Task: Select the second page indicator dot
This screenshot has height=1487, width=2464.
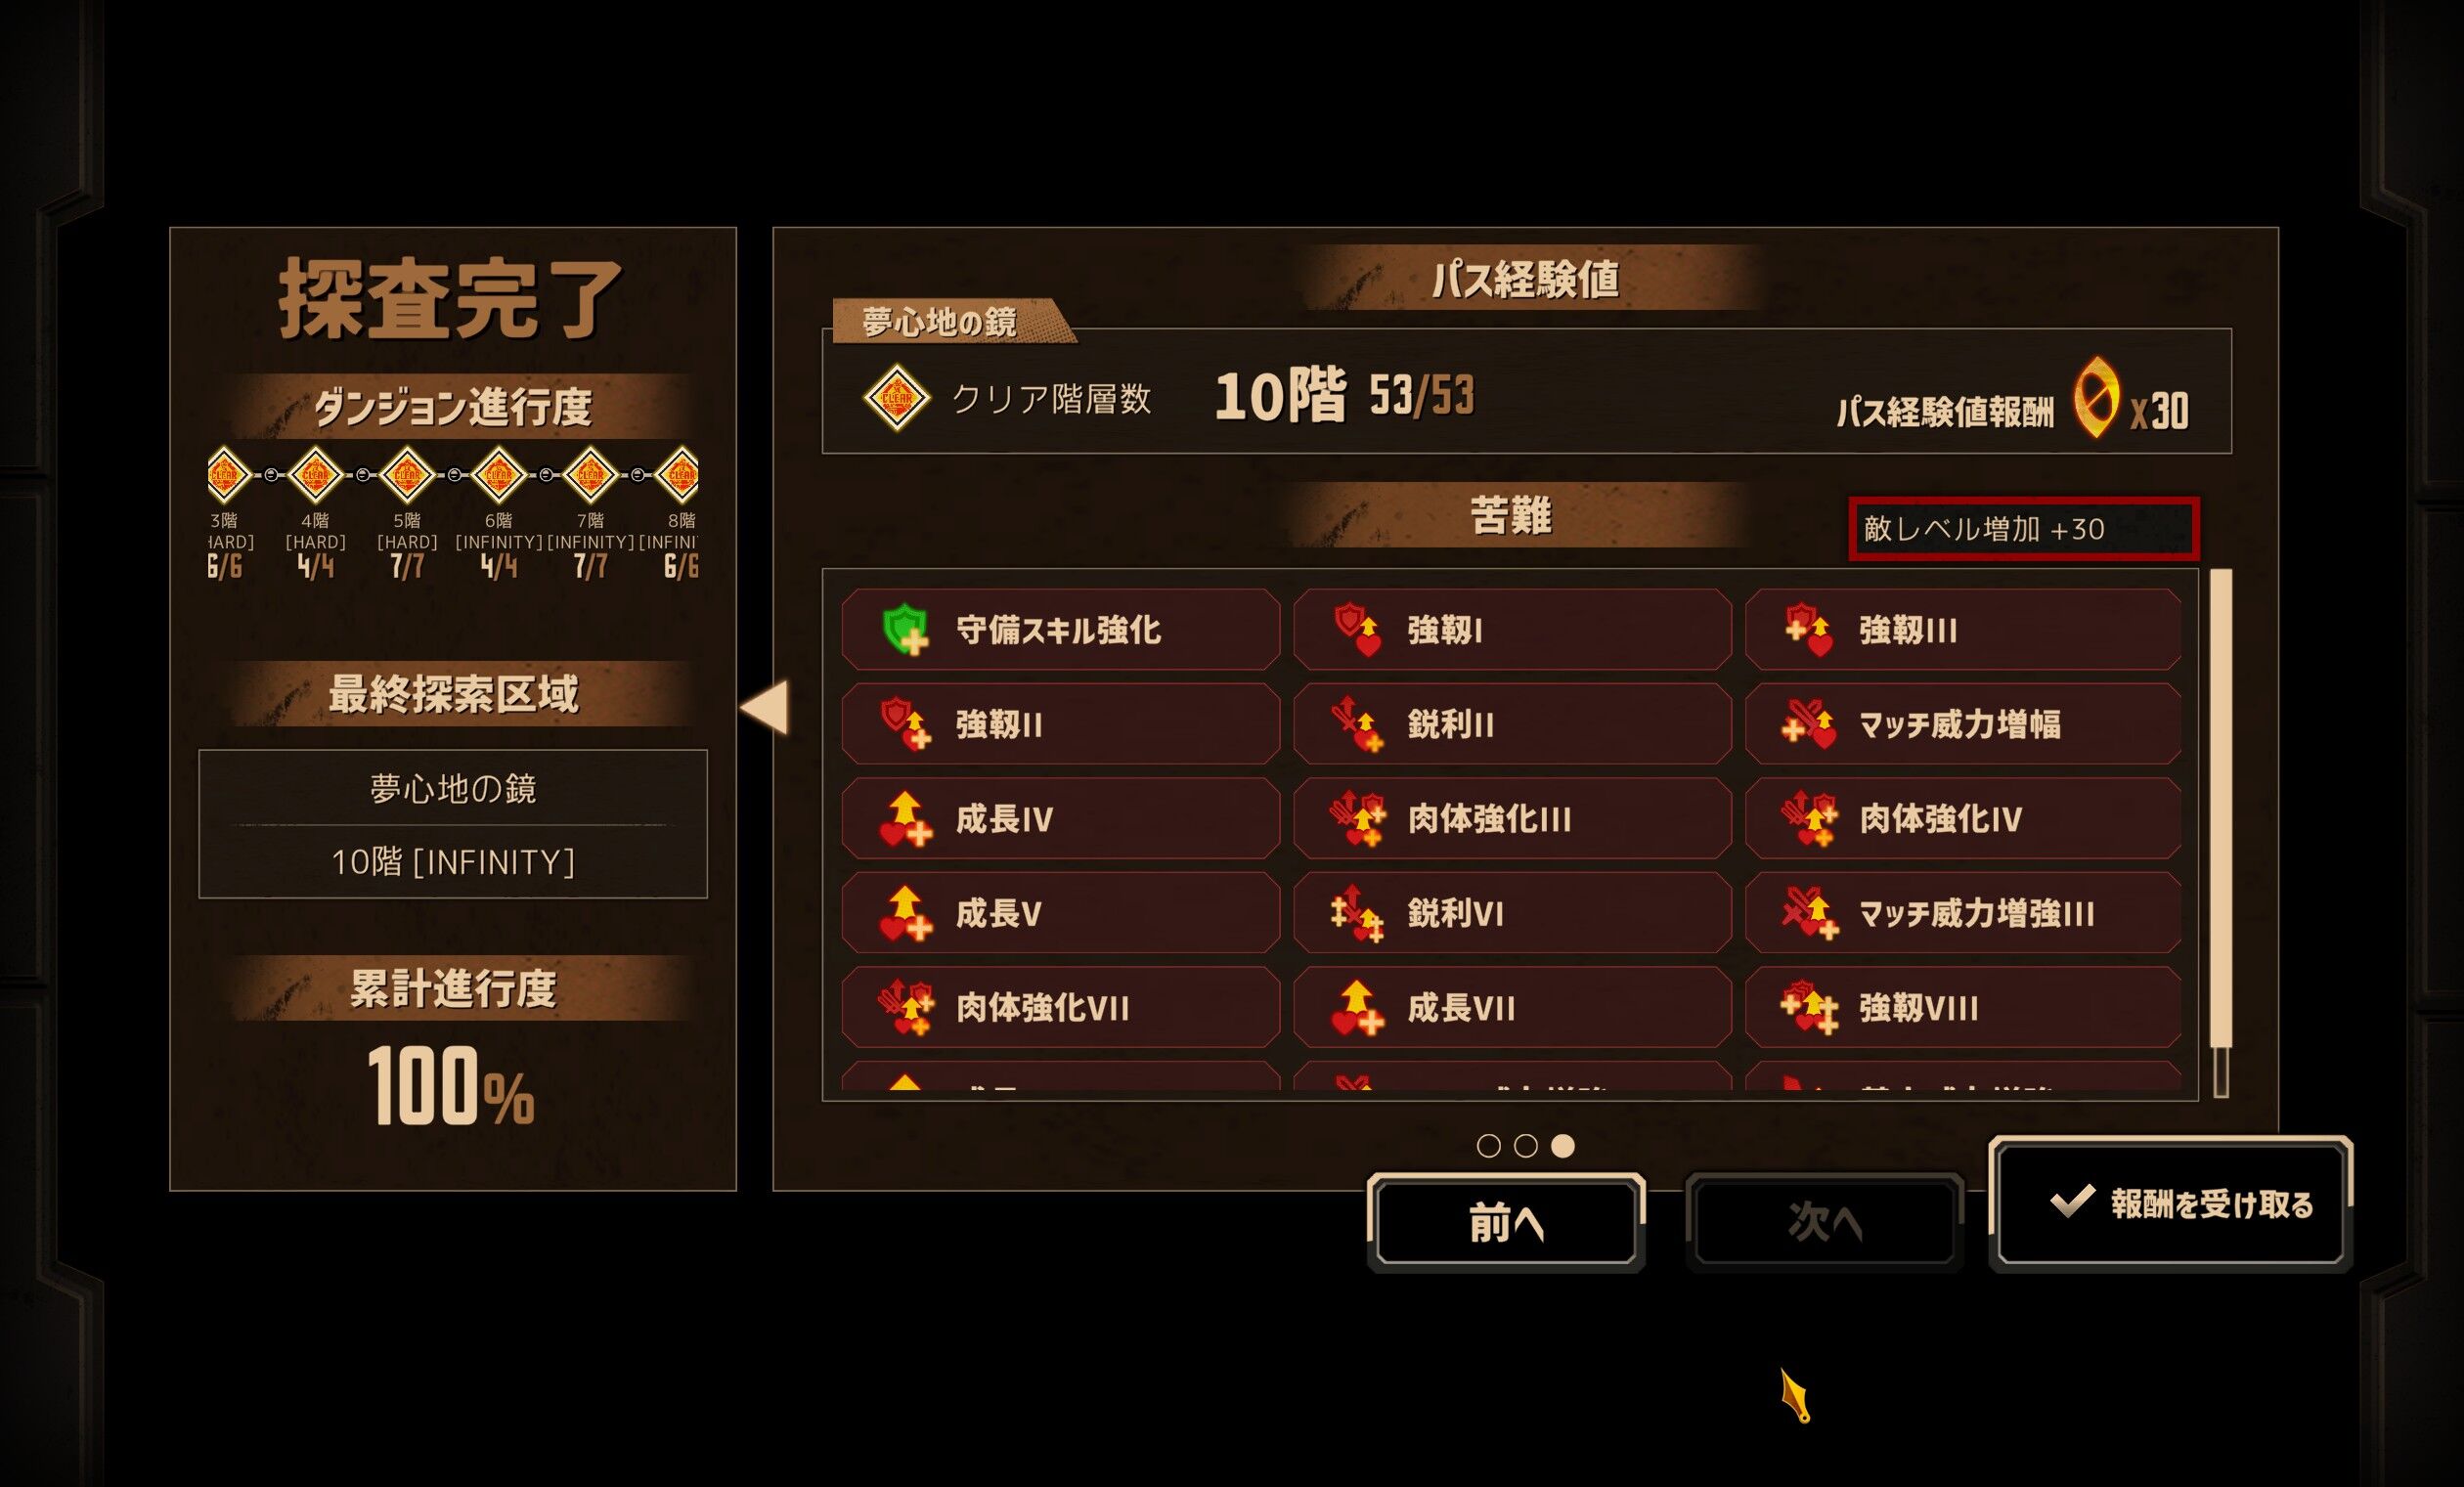Action: [x=1525, y=1146]
